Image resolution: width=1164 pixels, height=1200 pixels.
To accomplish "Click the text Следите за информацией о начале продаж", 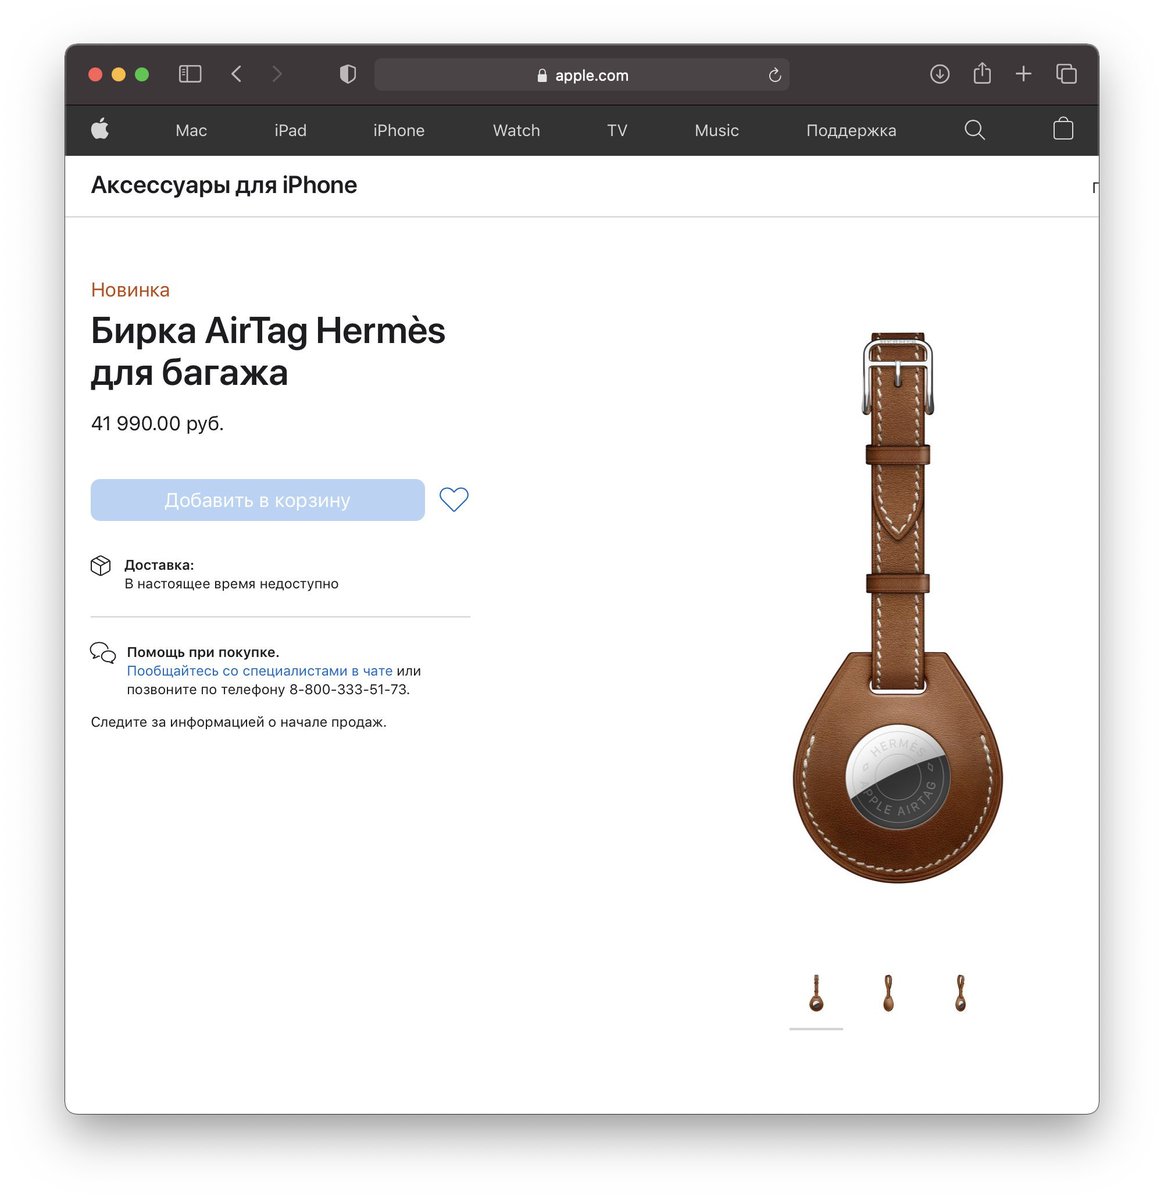I will point(239,722).
